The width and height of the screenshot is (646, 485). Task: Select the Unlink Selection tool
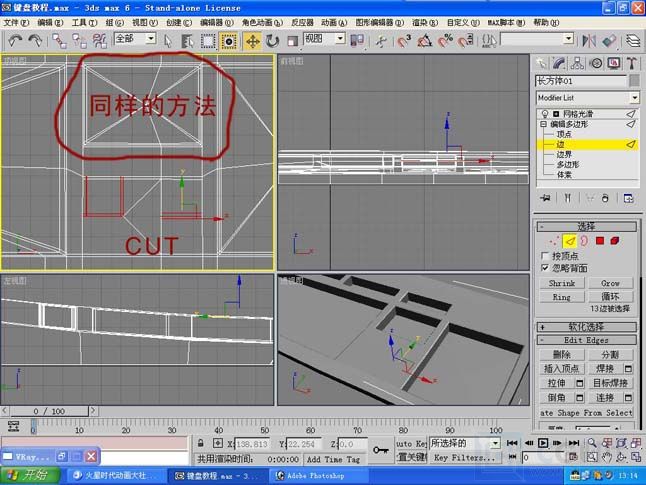(x=79, y=41)
